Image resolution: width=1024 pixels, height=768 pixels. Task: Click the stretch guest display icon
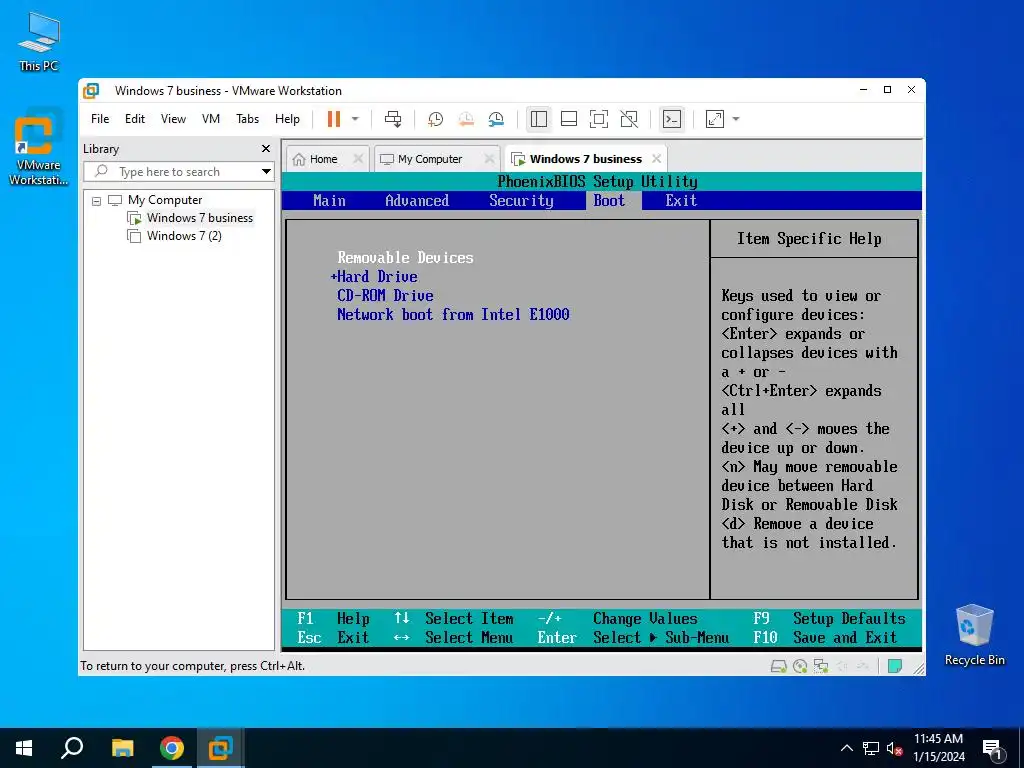pyautogui.click(x=715, y=119)
